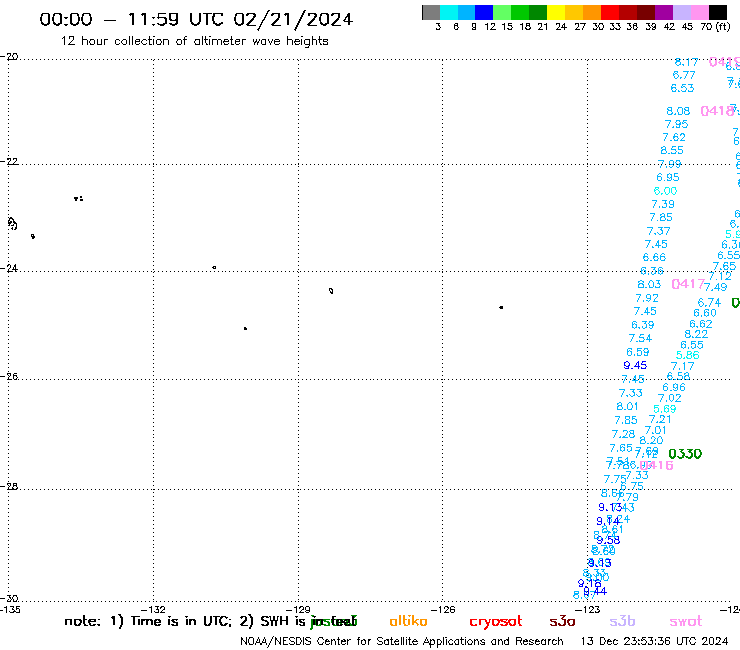Viewport: 740px width, 650px height.
Task: Click the longitude axis label '-129'
Action: pyautogui.click(x=298, y=609)
